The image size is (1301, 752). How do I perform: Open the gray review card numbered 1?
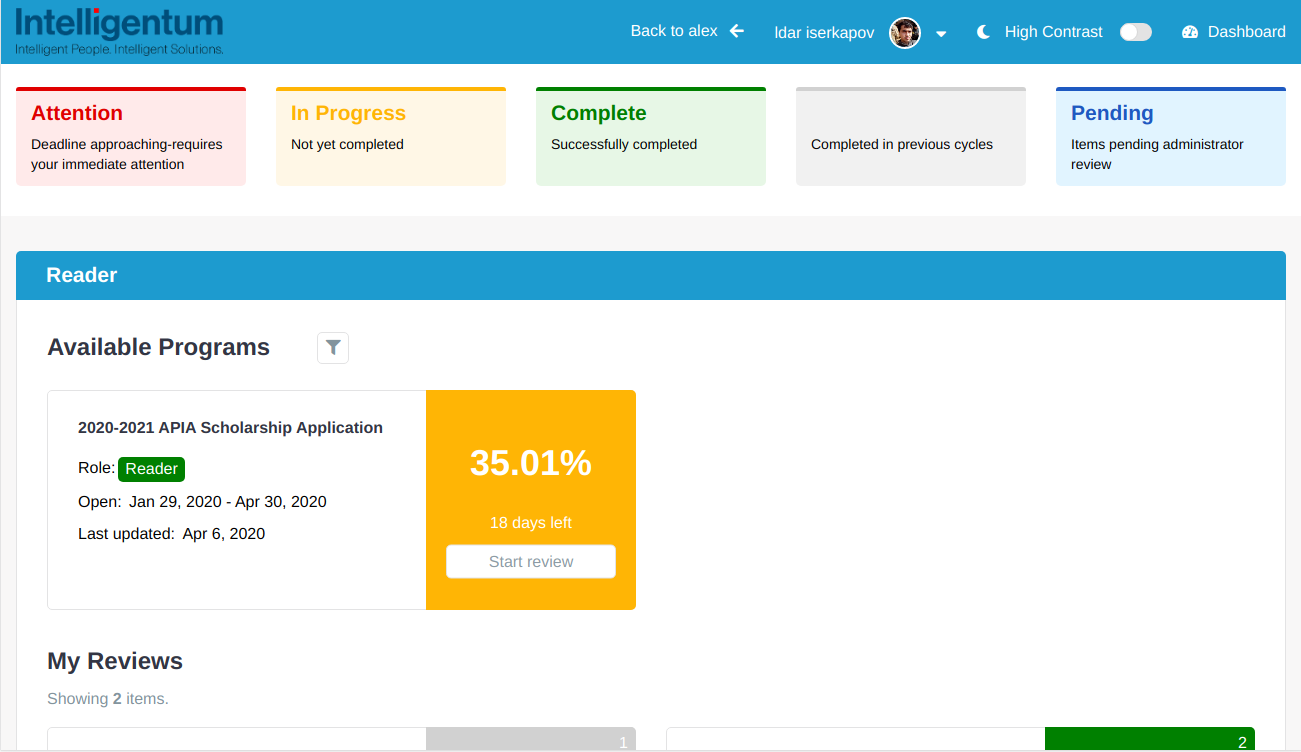pos(341,739)
